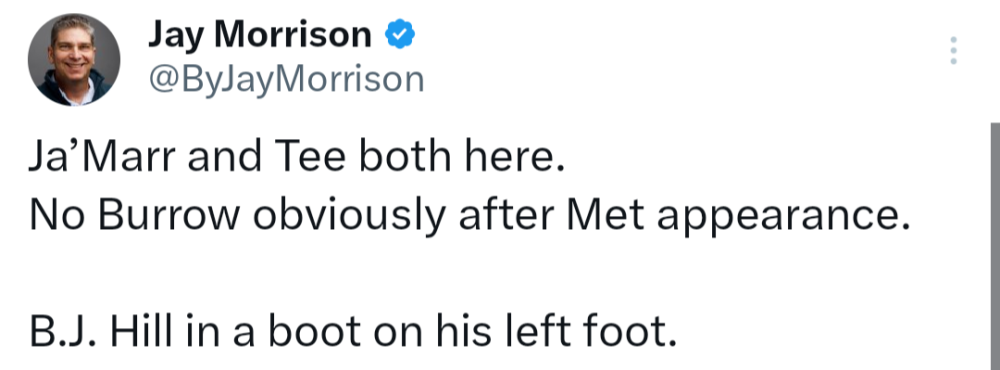Click the sentence about Burrow's Met appearance
This screenshot has width=1000, height=370.
point(469,218)
